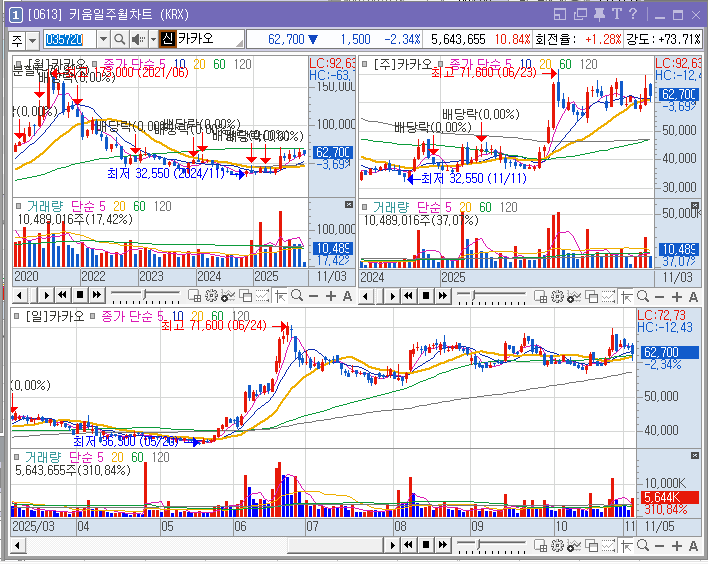Open the dropdown arrow beside the speaker icon

[x=153, y=40]
